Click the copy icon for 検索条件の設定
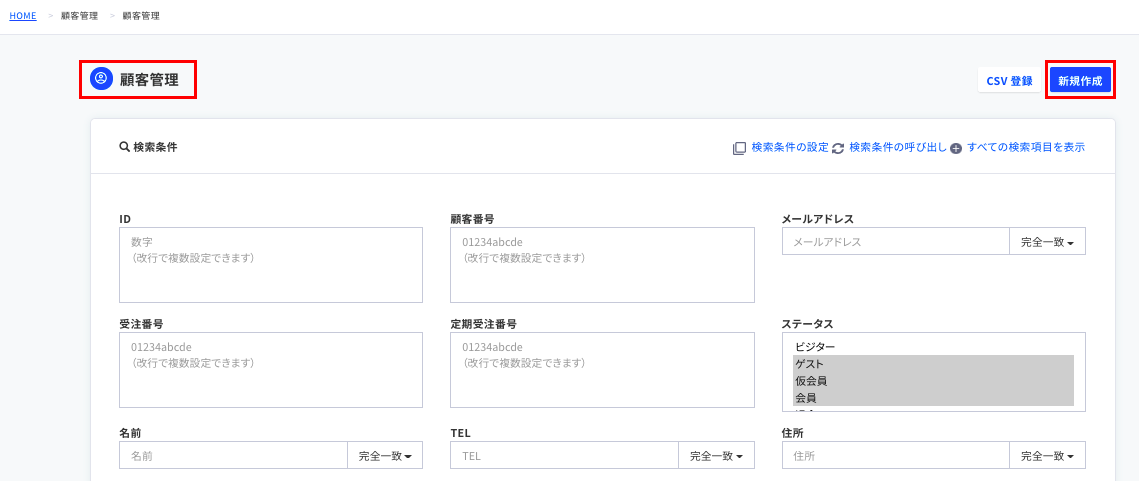 pyautogui.click(x=739, y=148)
